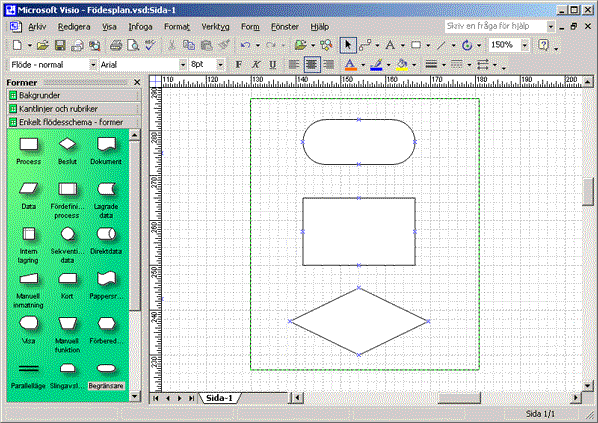598x423 pixels.
Task: Switch to the Sida-1 page tab
Action: pyautogui.click(x=219, y=398)
